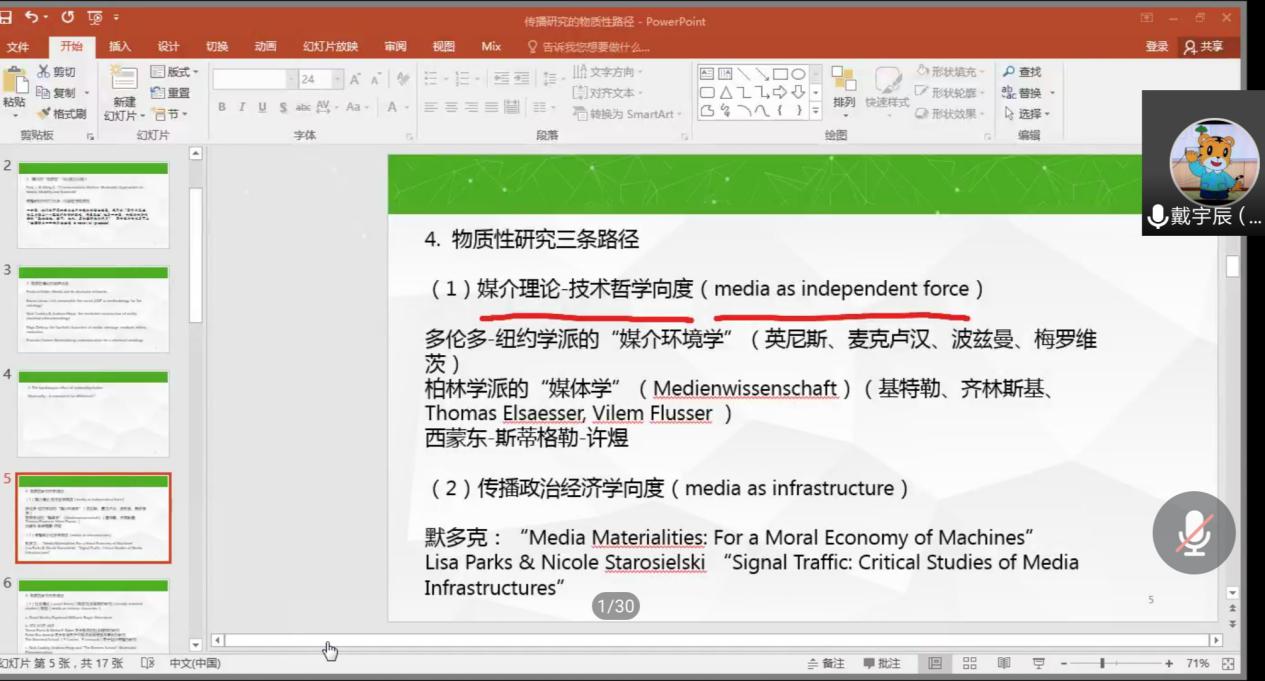Expand the Select (选择) dropdown
Viewport: 1265px width, 681px height.
[x=1029, y=114]
